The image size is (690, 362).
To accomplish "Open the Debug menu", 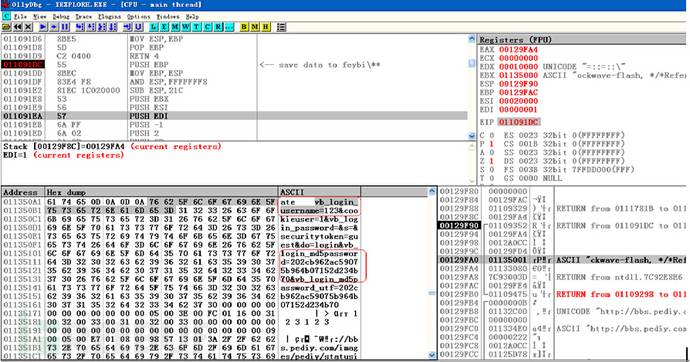I will pos(61,16).
